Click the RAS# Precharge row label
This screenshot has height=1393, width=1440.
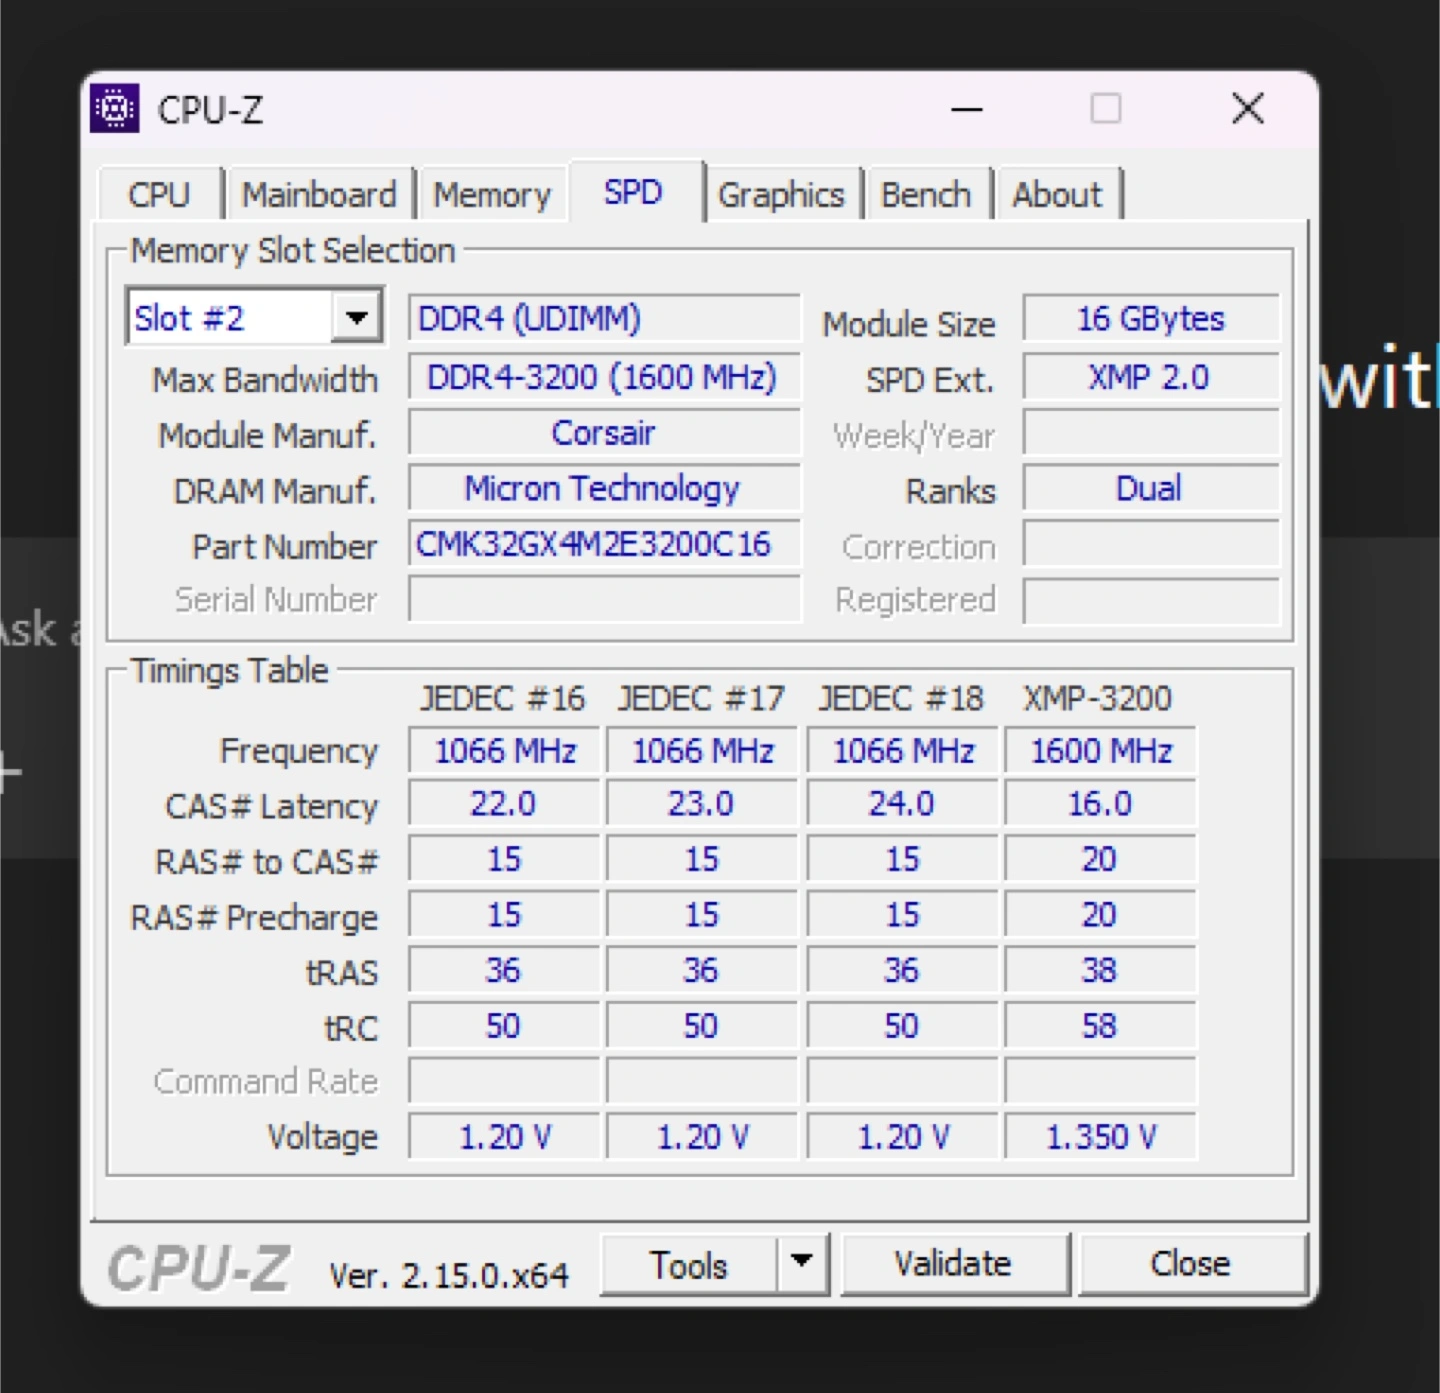254,917
